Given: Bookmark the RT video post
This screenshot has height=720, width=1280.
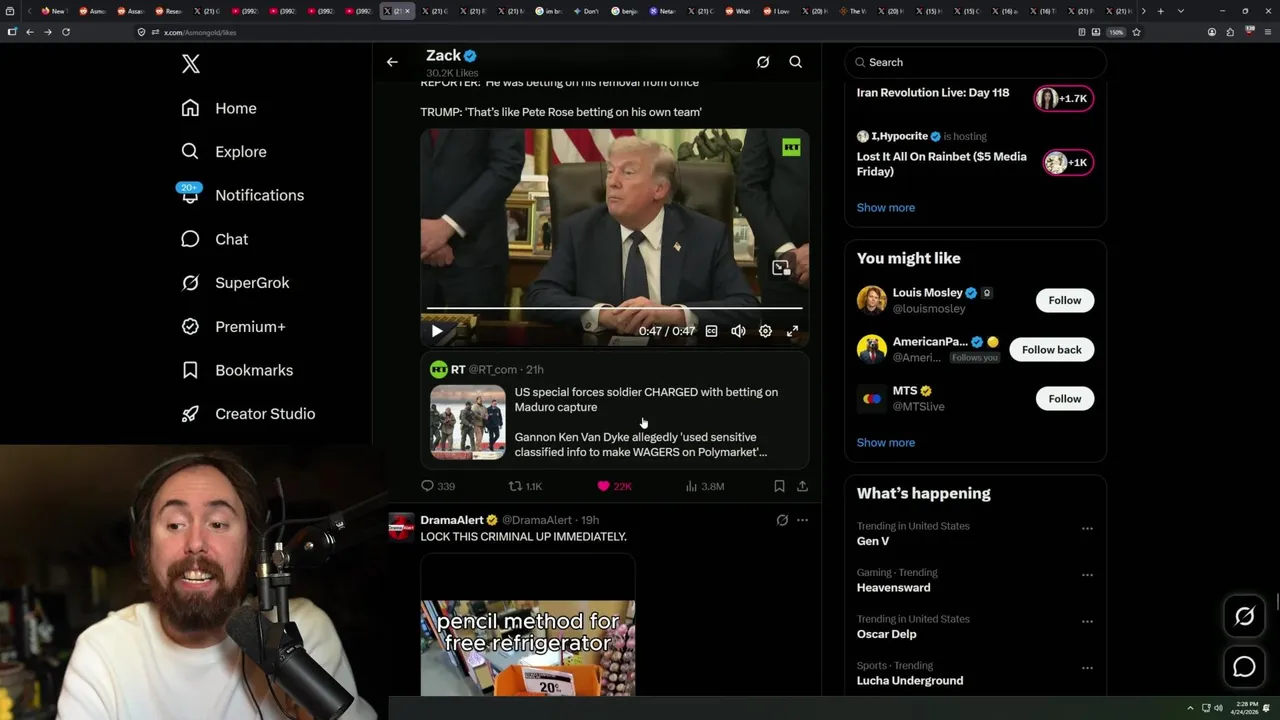Looking at the screenshot, I should pyautogui.click(x=779, y=486).
